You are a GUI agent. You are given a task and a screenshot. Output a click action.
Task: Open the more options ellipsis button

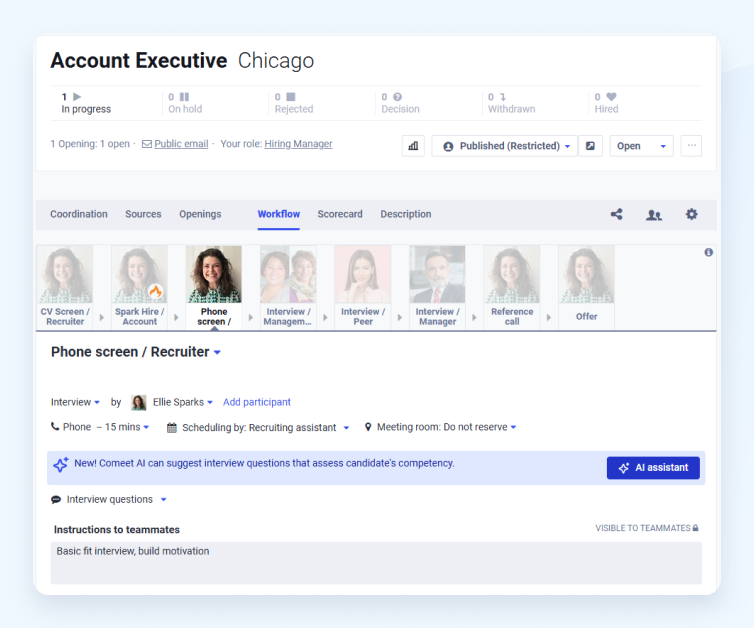[x=691, y=146]
